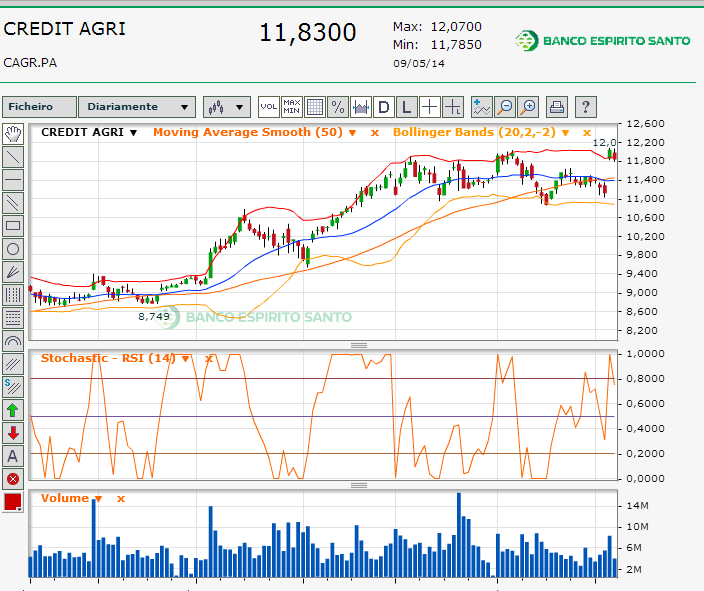Click the chart width range icon

[361, 107]
